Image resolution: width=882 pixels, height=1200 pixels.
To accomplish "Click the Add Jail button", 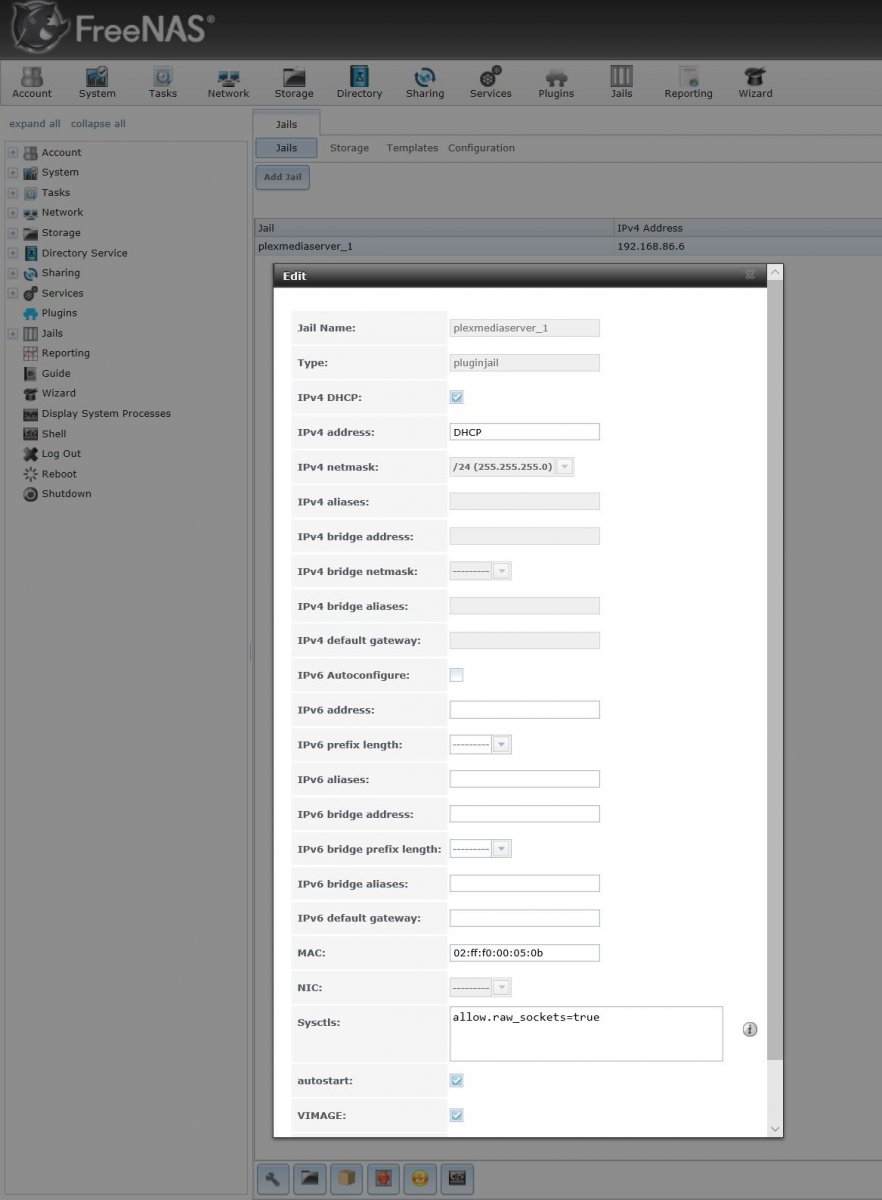I will tap(282, 177).
